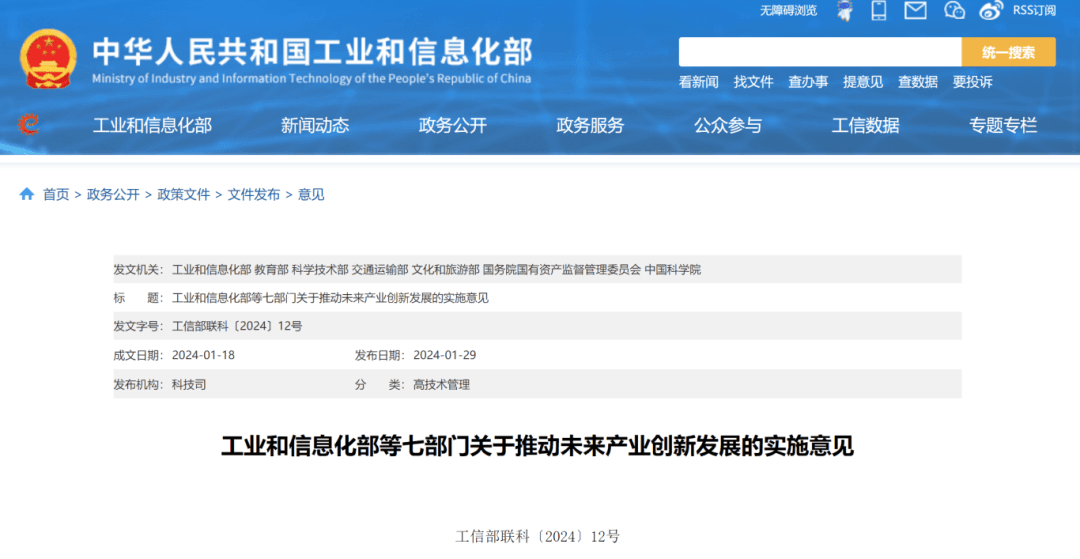Go to 政务公开 in breadcrumb
Screen dimensions: 1080x559
tap(113, 195)
